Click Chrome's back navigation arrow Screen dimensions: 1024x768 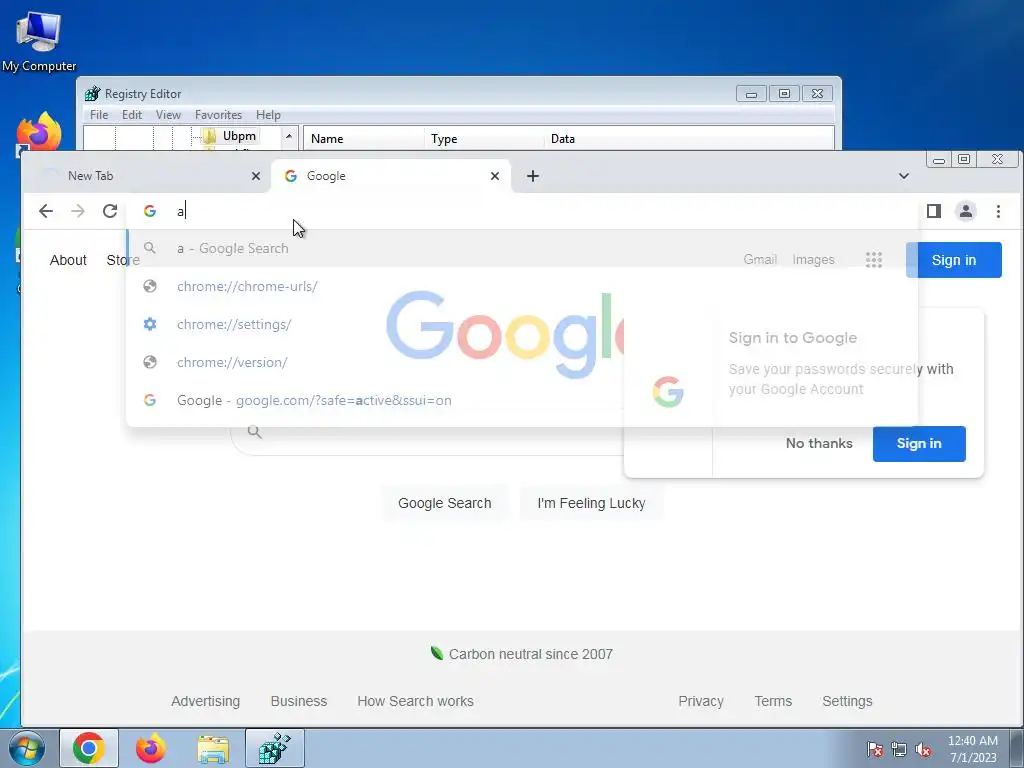[x=46, y=211]
